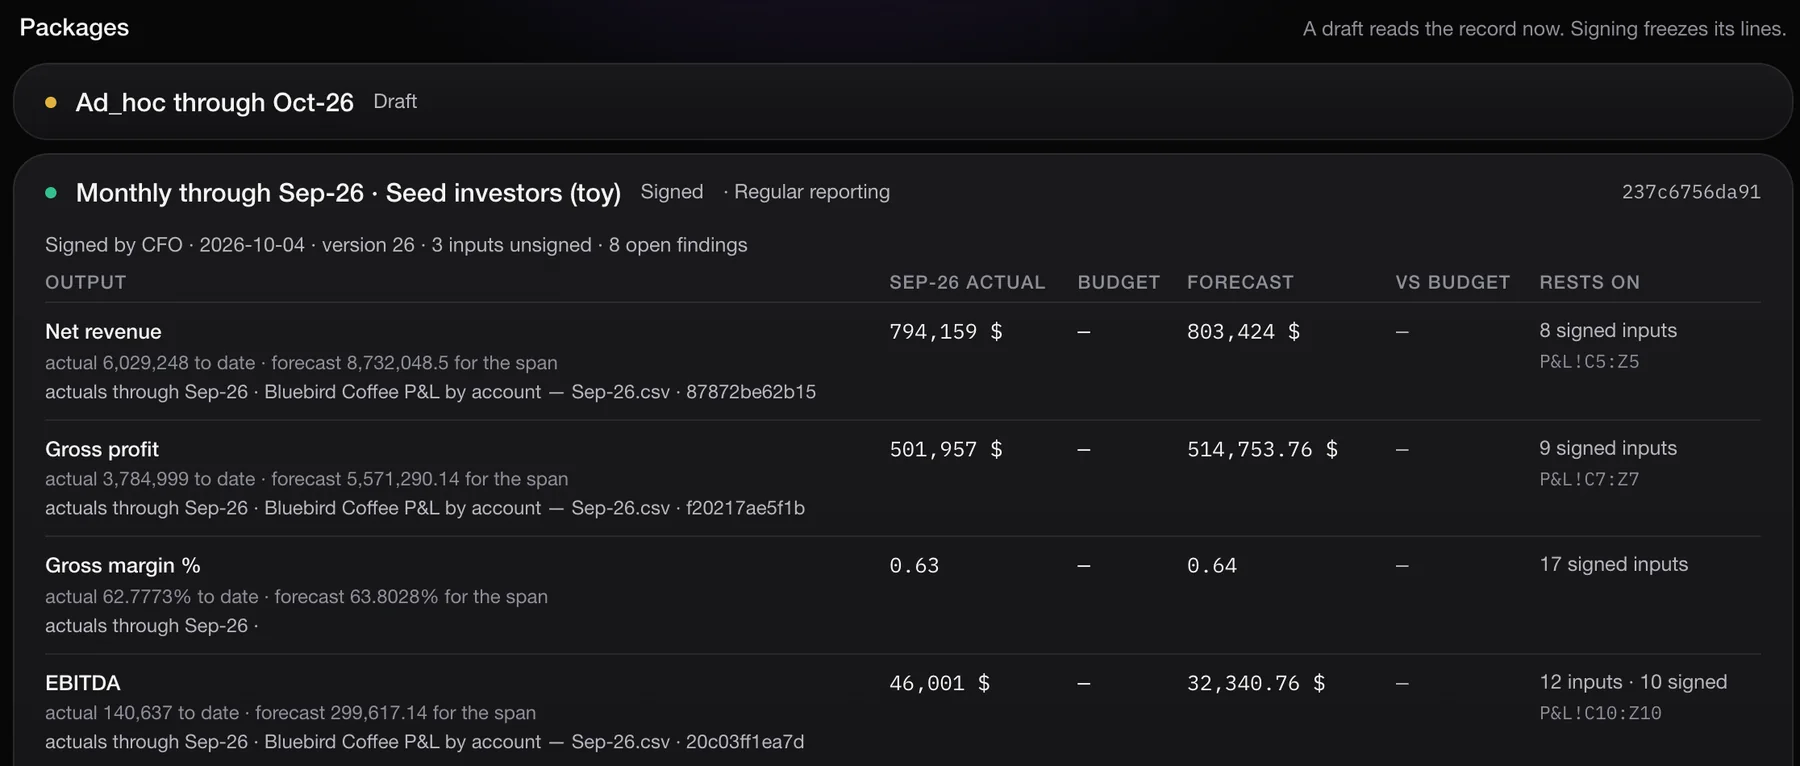Select the Gross margin % row name
This screenshot has height=766, width=1800.
tap(122, 565)
